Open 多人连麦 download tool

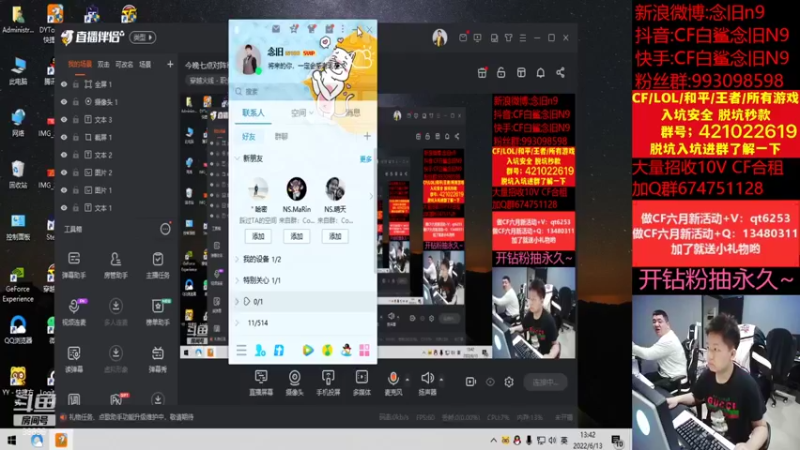(x=116, y=311)
